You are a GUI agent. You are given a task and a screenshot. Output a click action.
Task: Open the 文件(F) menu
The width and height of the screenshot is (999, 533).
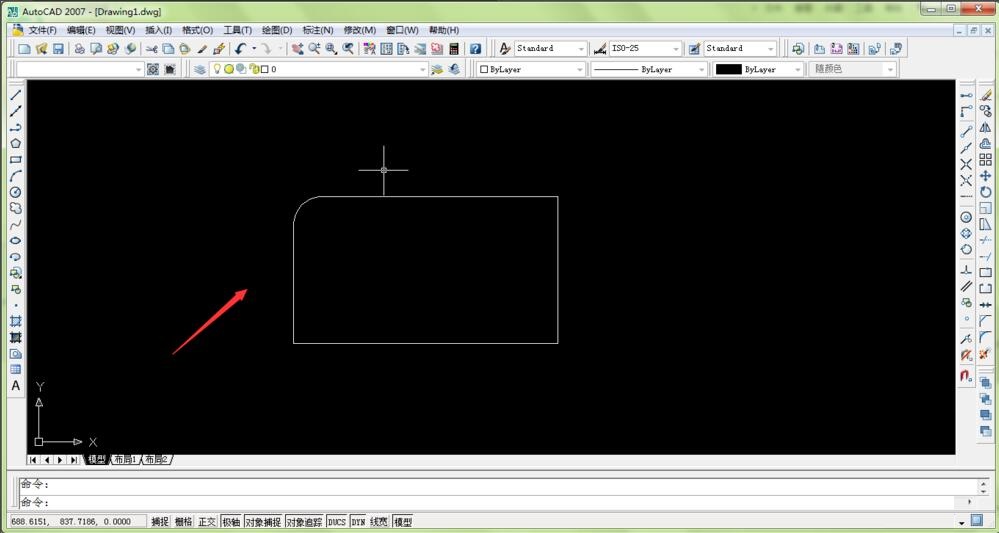[x=42, y=30]
